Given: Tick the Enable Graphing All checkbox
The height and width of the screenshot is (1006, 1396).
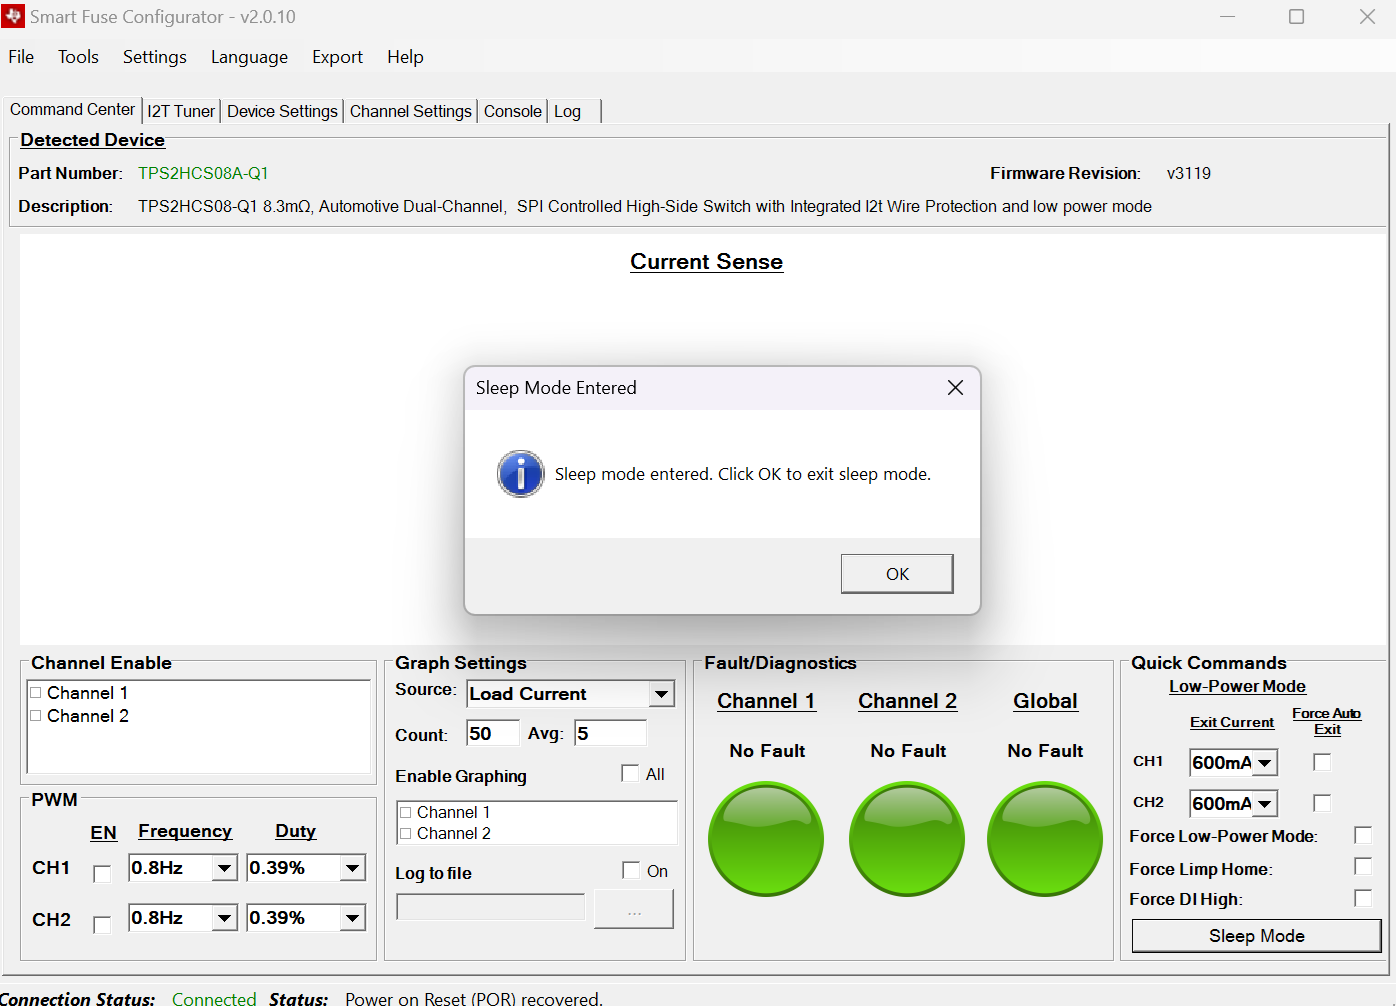Looking at the screenshot, I should 630,774.
